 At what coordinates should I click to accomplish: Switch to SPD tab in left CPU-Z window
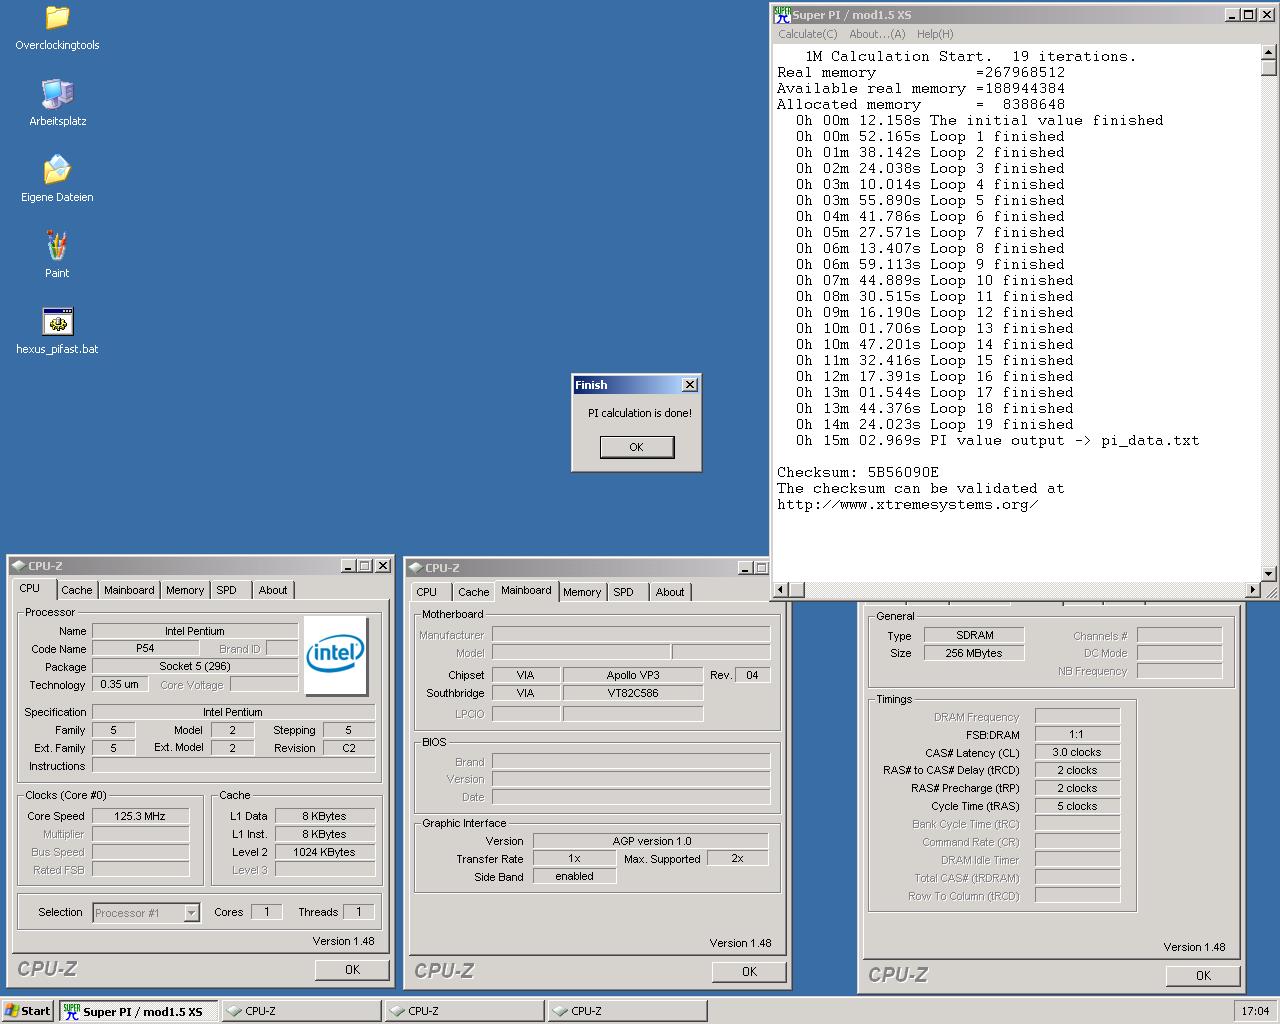click(227, 590)
